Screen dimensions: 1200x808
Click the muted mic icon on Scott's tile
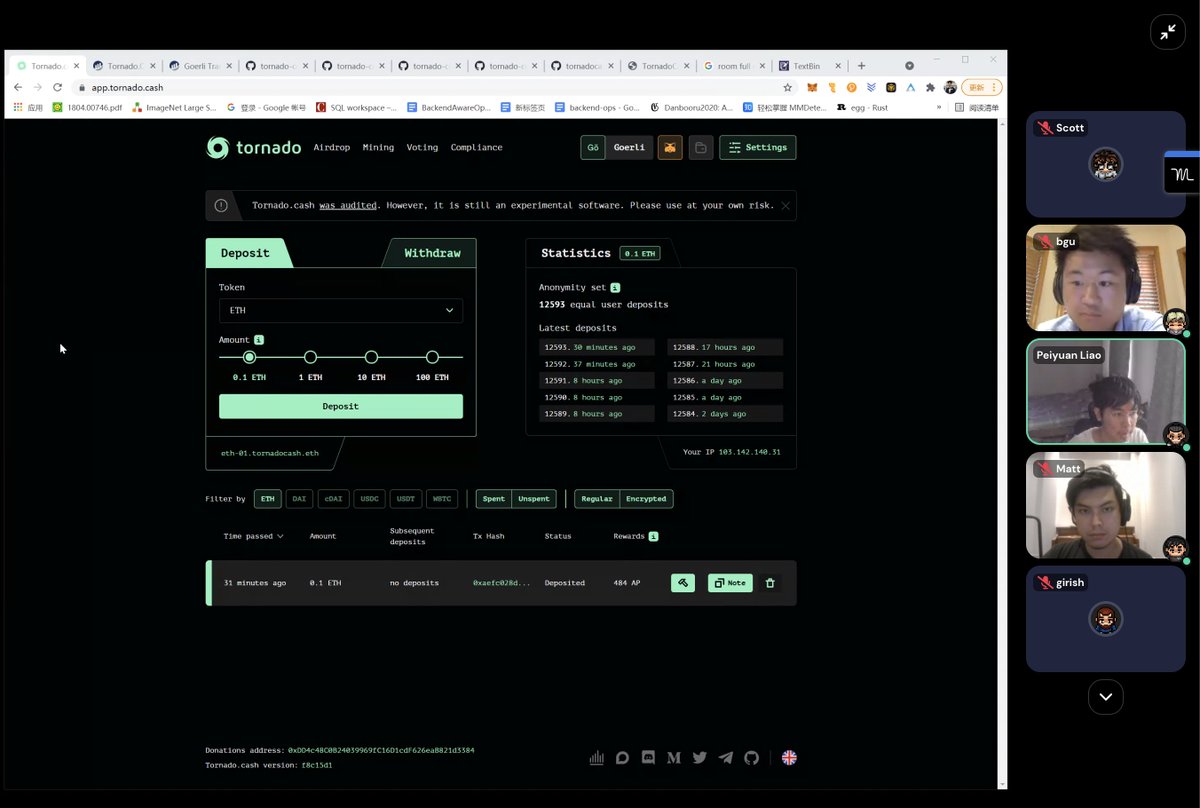1045,128
